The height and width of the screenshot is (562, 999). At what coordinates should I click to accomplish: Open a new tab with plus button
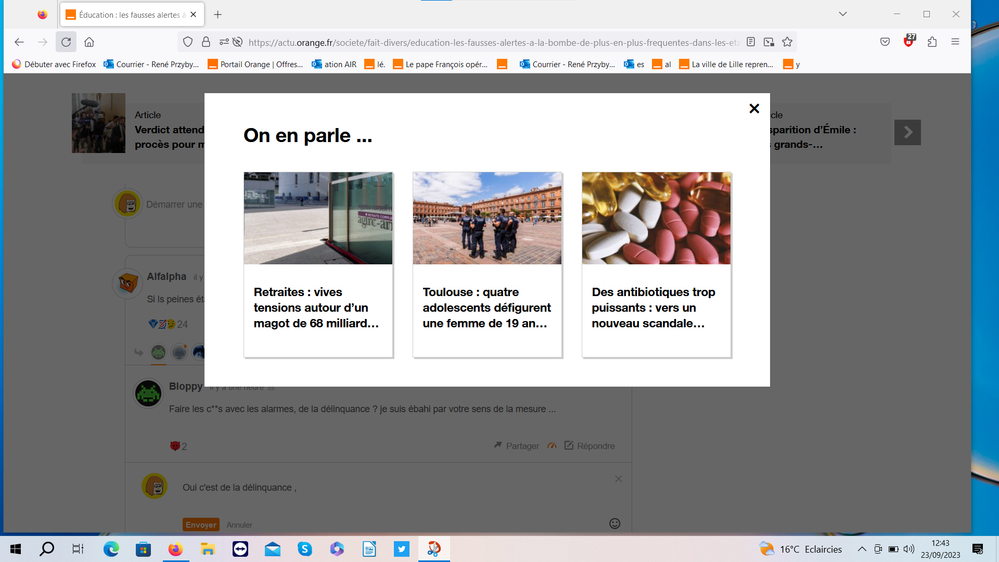(x=218, y=15)
